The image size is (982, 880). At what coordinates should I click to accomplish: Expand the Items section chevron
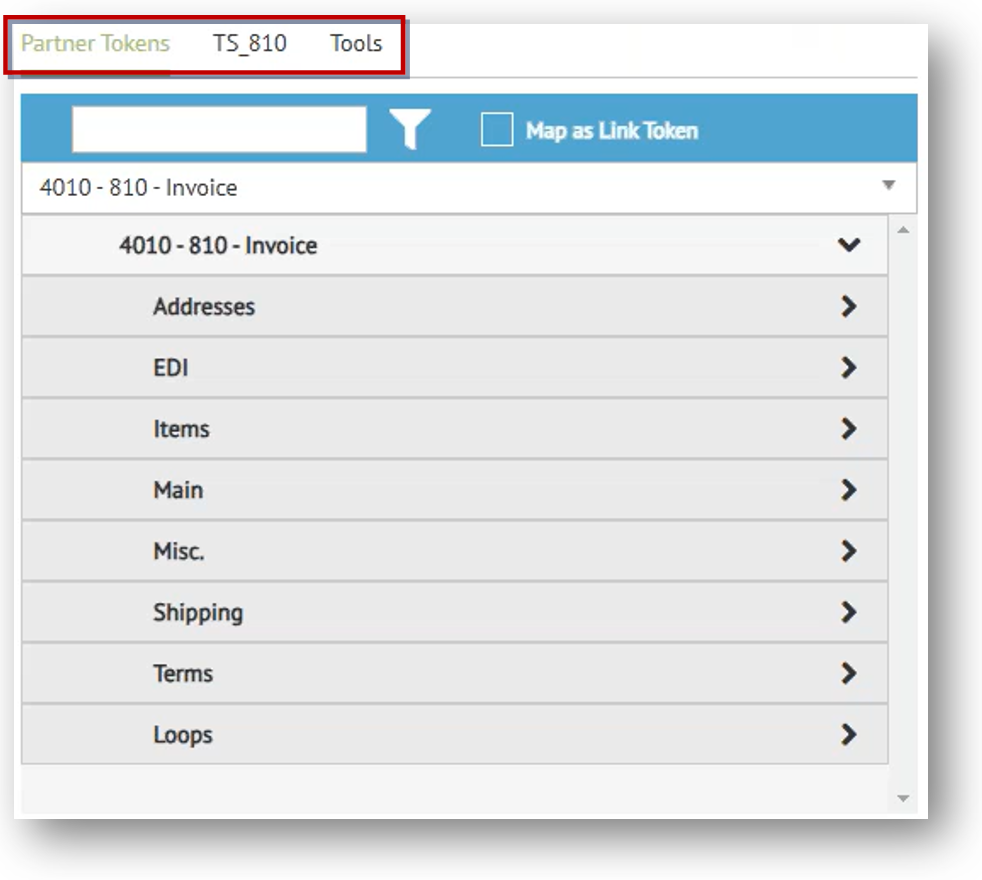click(848, 429)
